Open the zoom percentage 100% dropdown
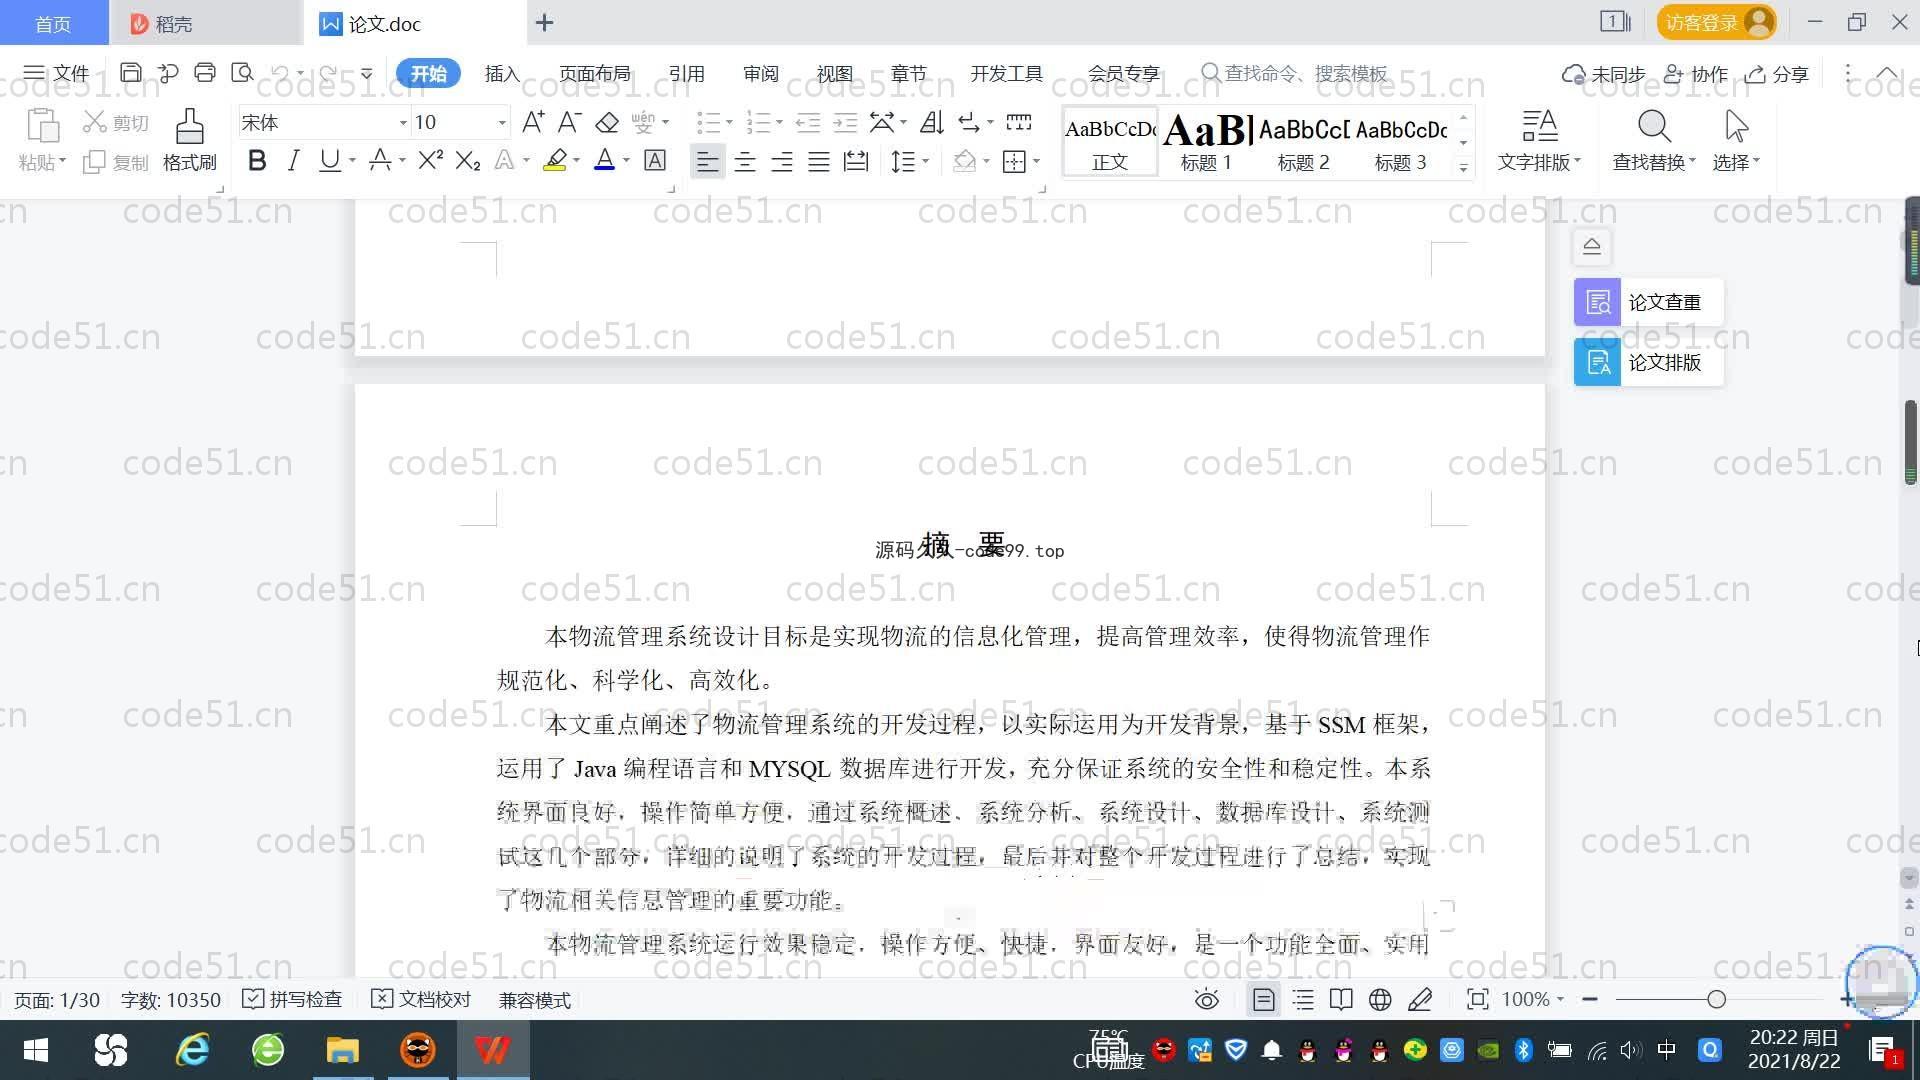 coord(1533,1000)
